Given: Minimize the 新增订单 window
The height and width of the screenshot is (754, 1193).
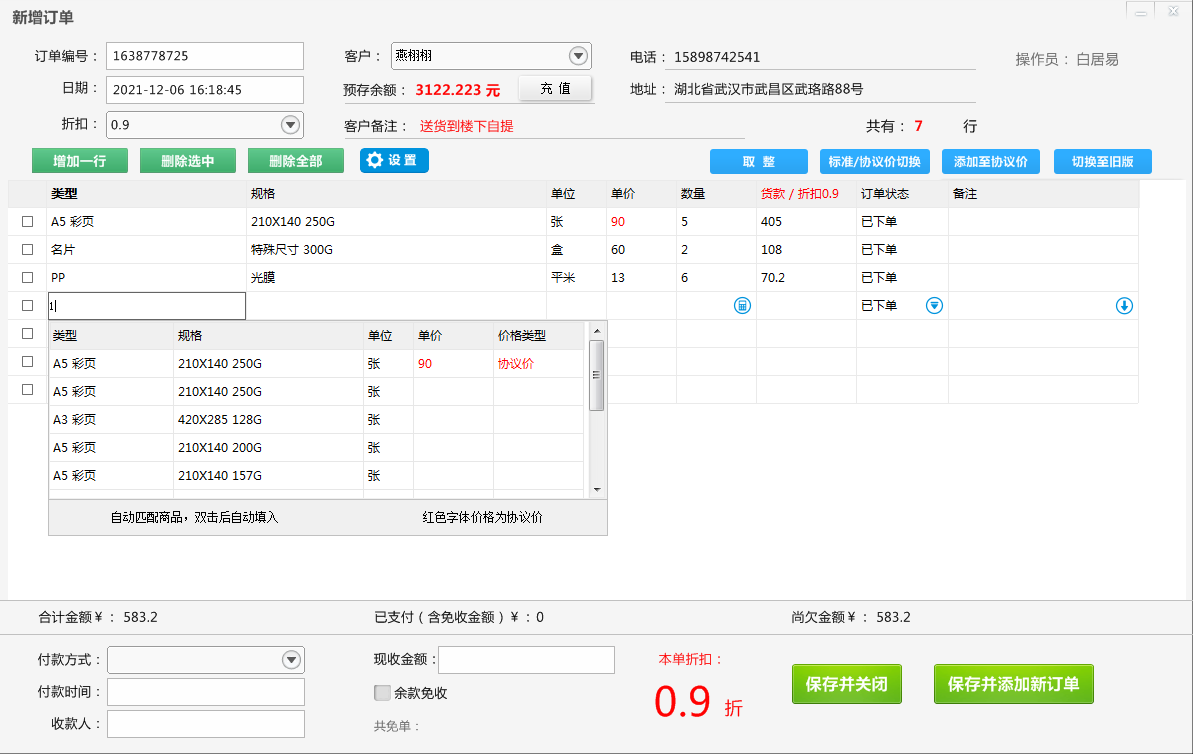Looking at the screenshot, I should pyautogui.click(x=1140, y=11).
